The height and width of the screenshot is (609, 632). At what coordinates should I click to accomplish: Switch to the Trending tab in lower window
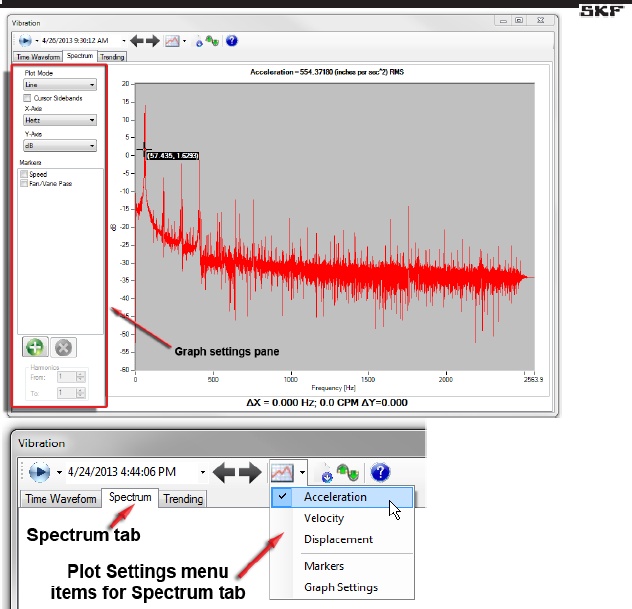(183, 498)
